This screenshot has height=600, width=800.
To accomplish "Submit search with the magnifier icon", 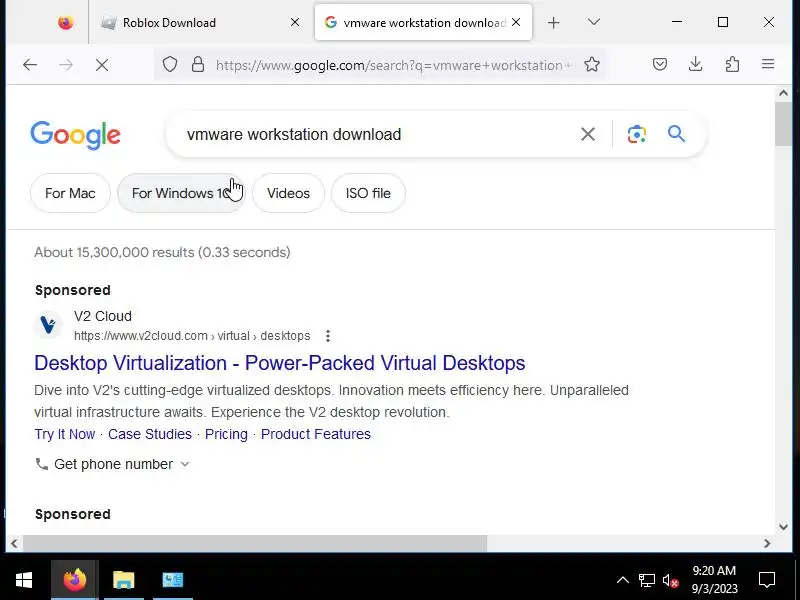I will [677, 134].
